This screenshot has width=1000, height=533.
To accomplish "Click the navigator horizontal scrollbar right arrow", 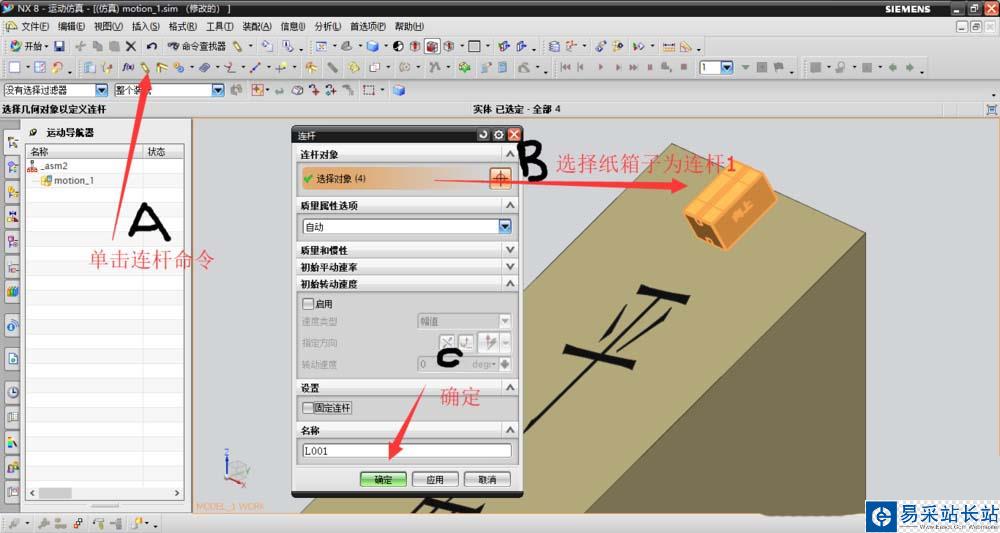I will [x=177, y=493].
